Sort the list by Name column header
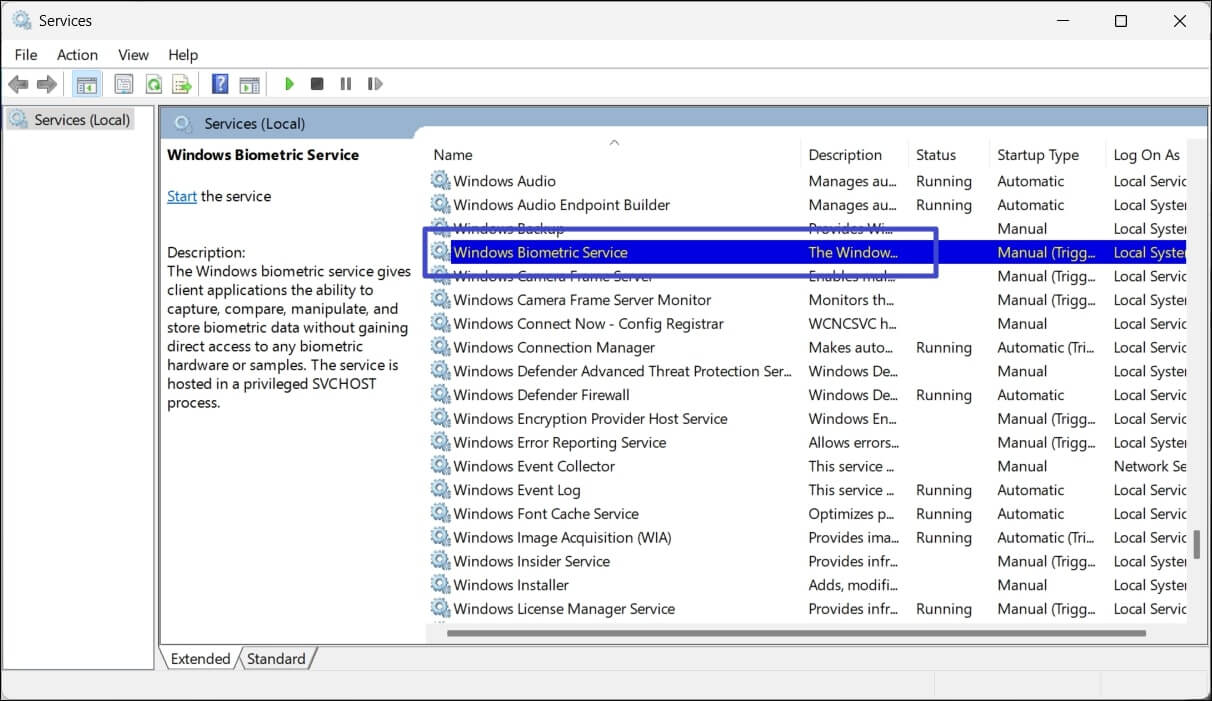 pos(453,155)
